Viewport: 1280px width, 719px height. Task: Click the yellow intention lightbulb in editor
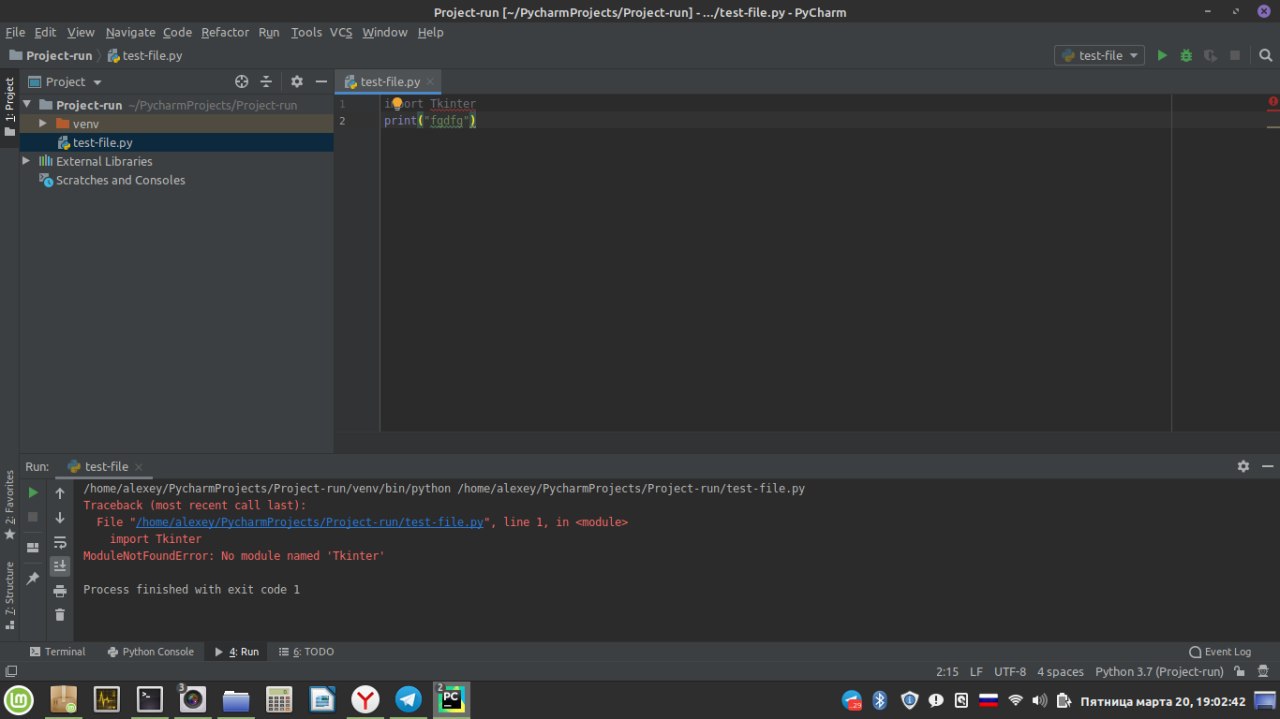397,103
